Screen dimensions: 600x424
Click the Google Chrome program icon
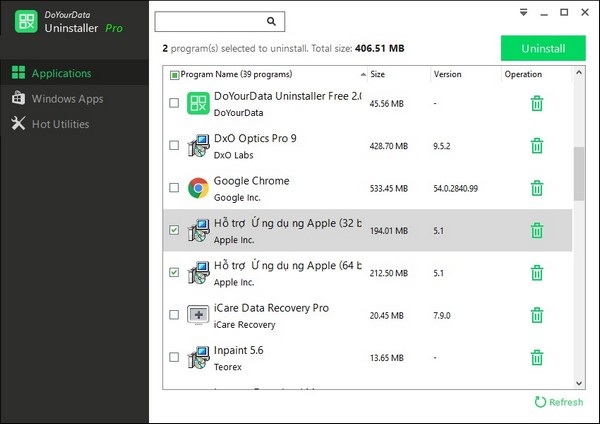click(x=198, y=188)
